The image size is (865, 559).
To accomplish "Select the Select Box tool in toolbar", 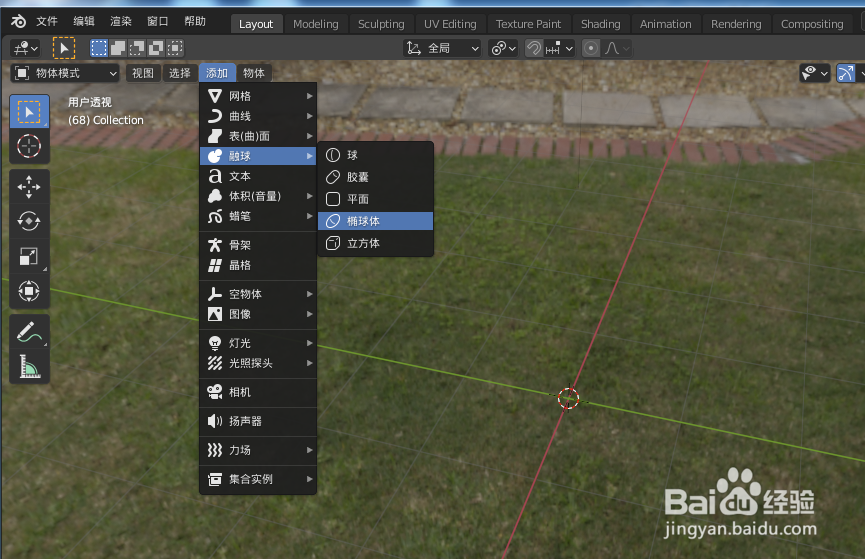I will coord(29,112).
